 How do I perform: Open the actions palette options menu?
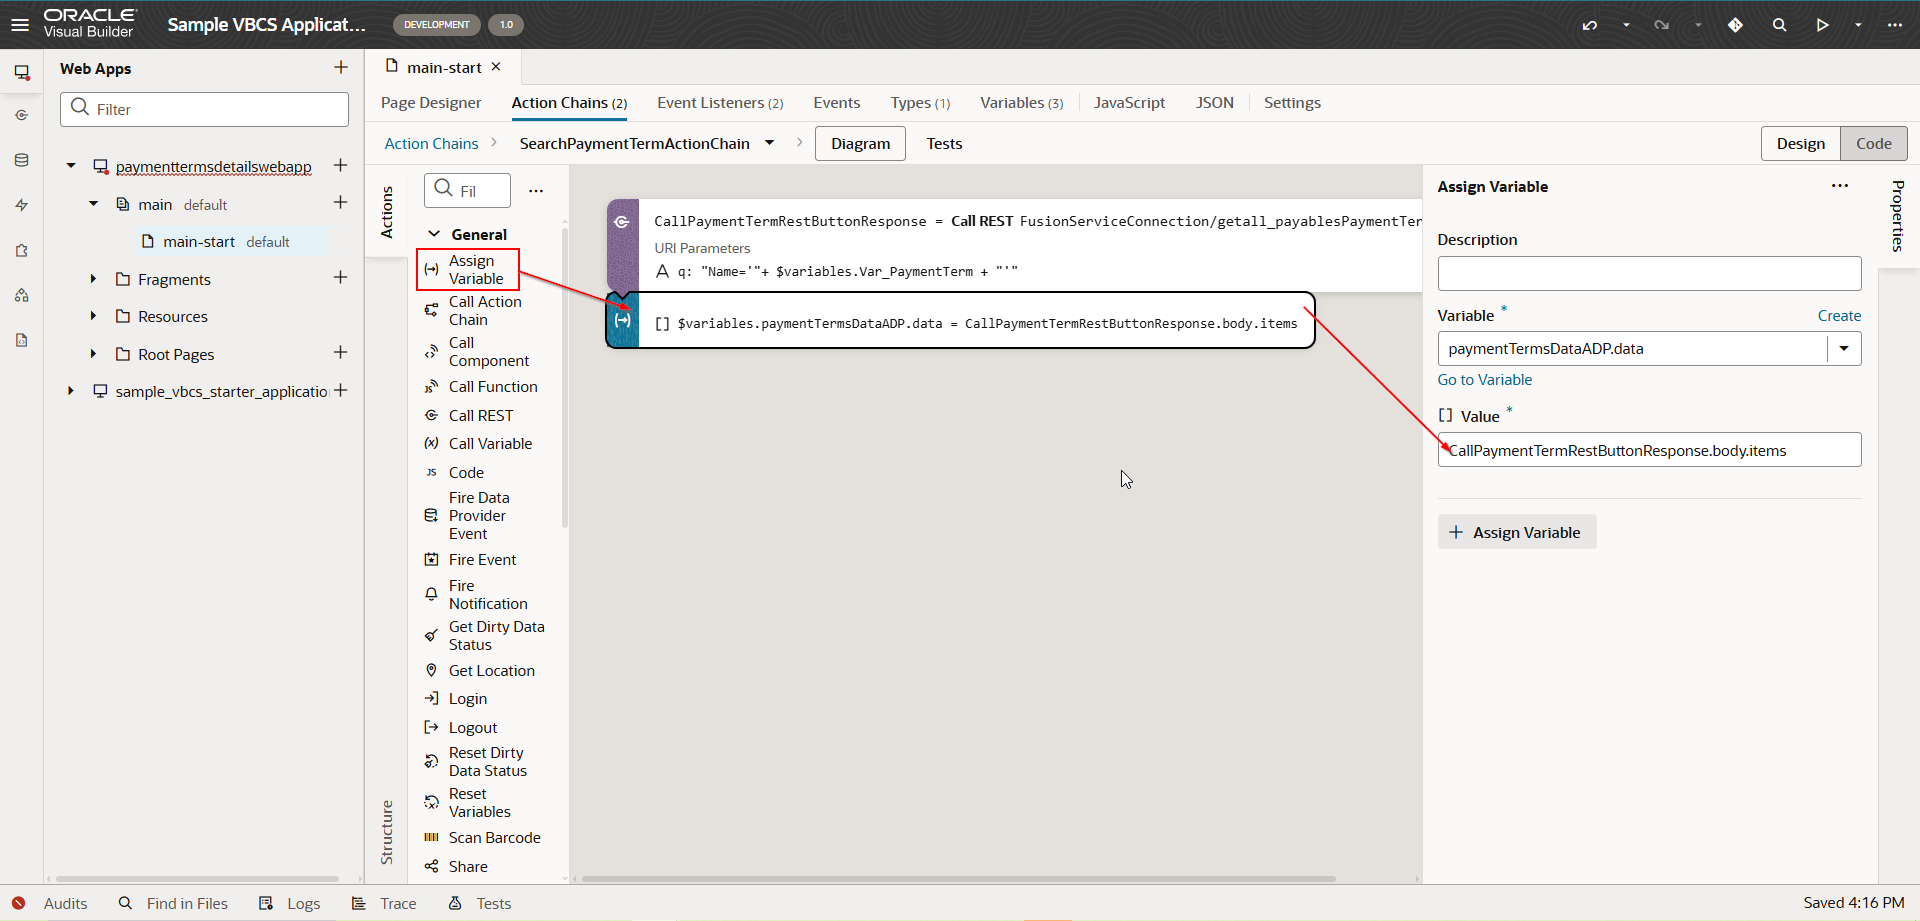tap(536, 190)
